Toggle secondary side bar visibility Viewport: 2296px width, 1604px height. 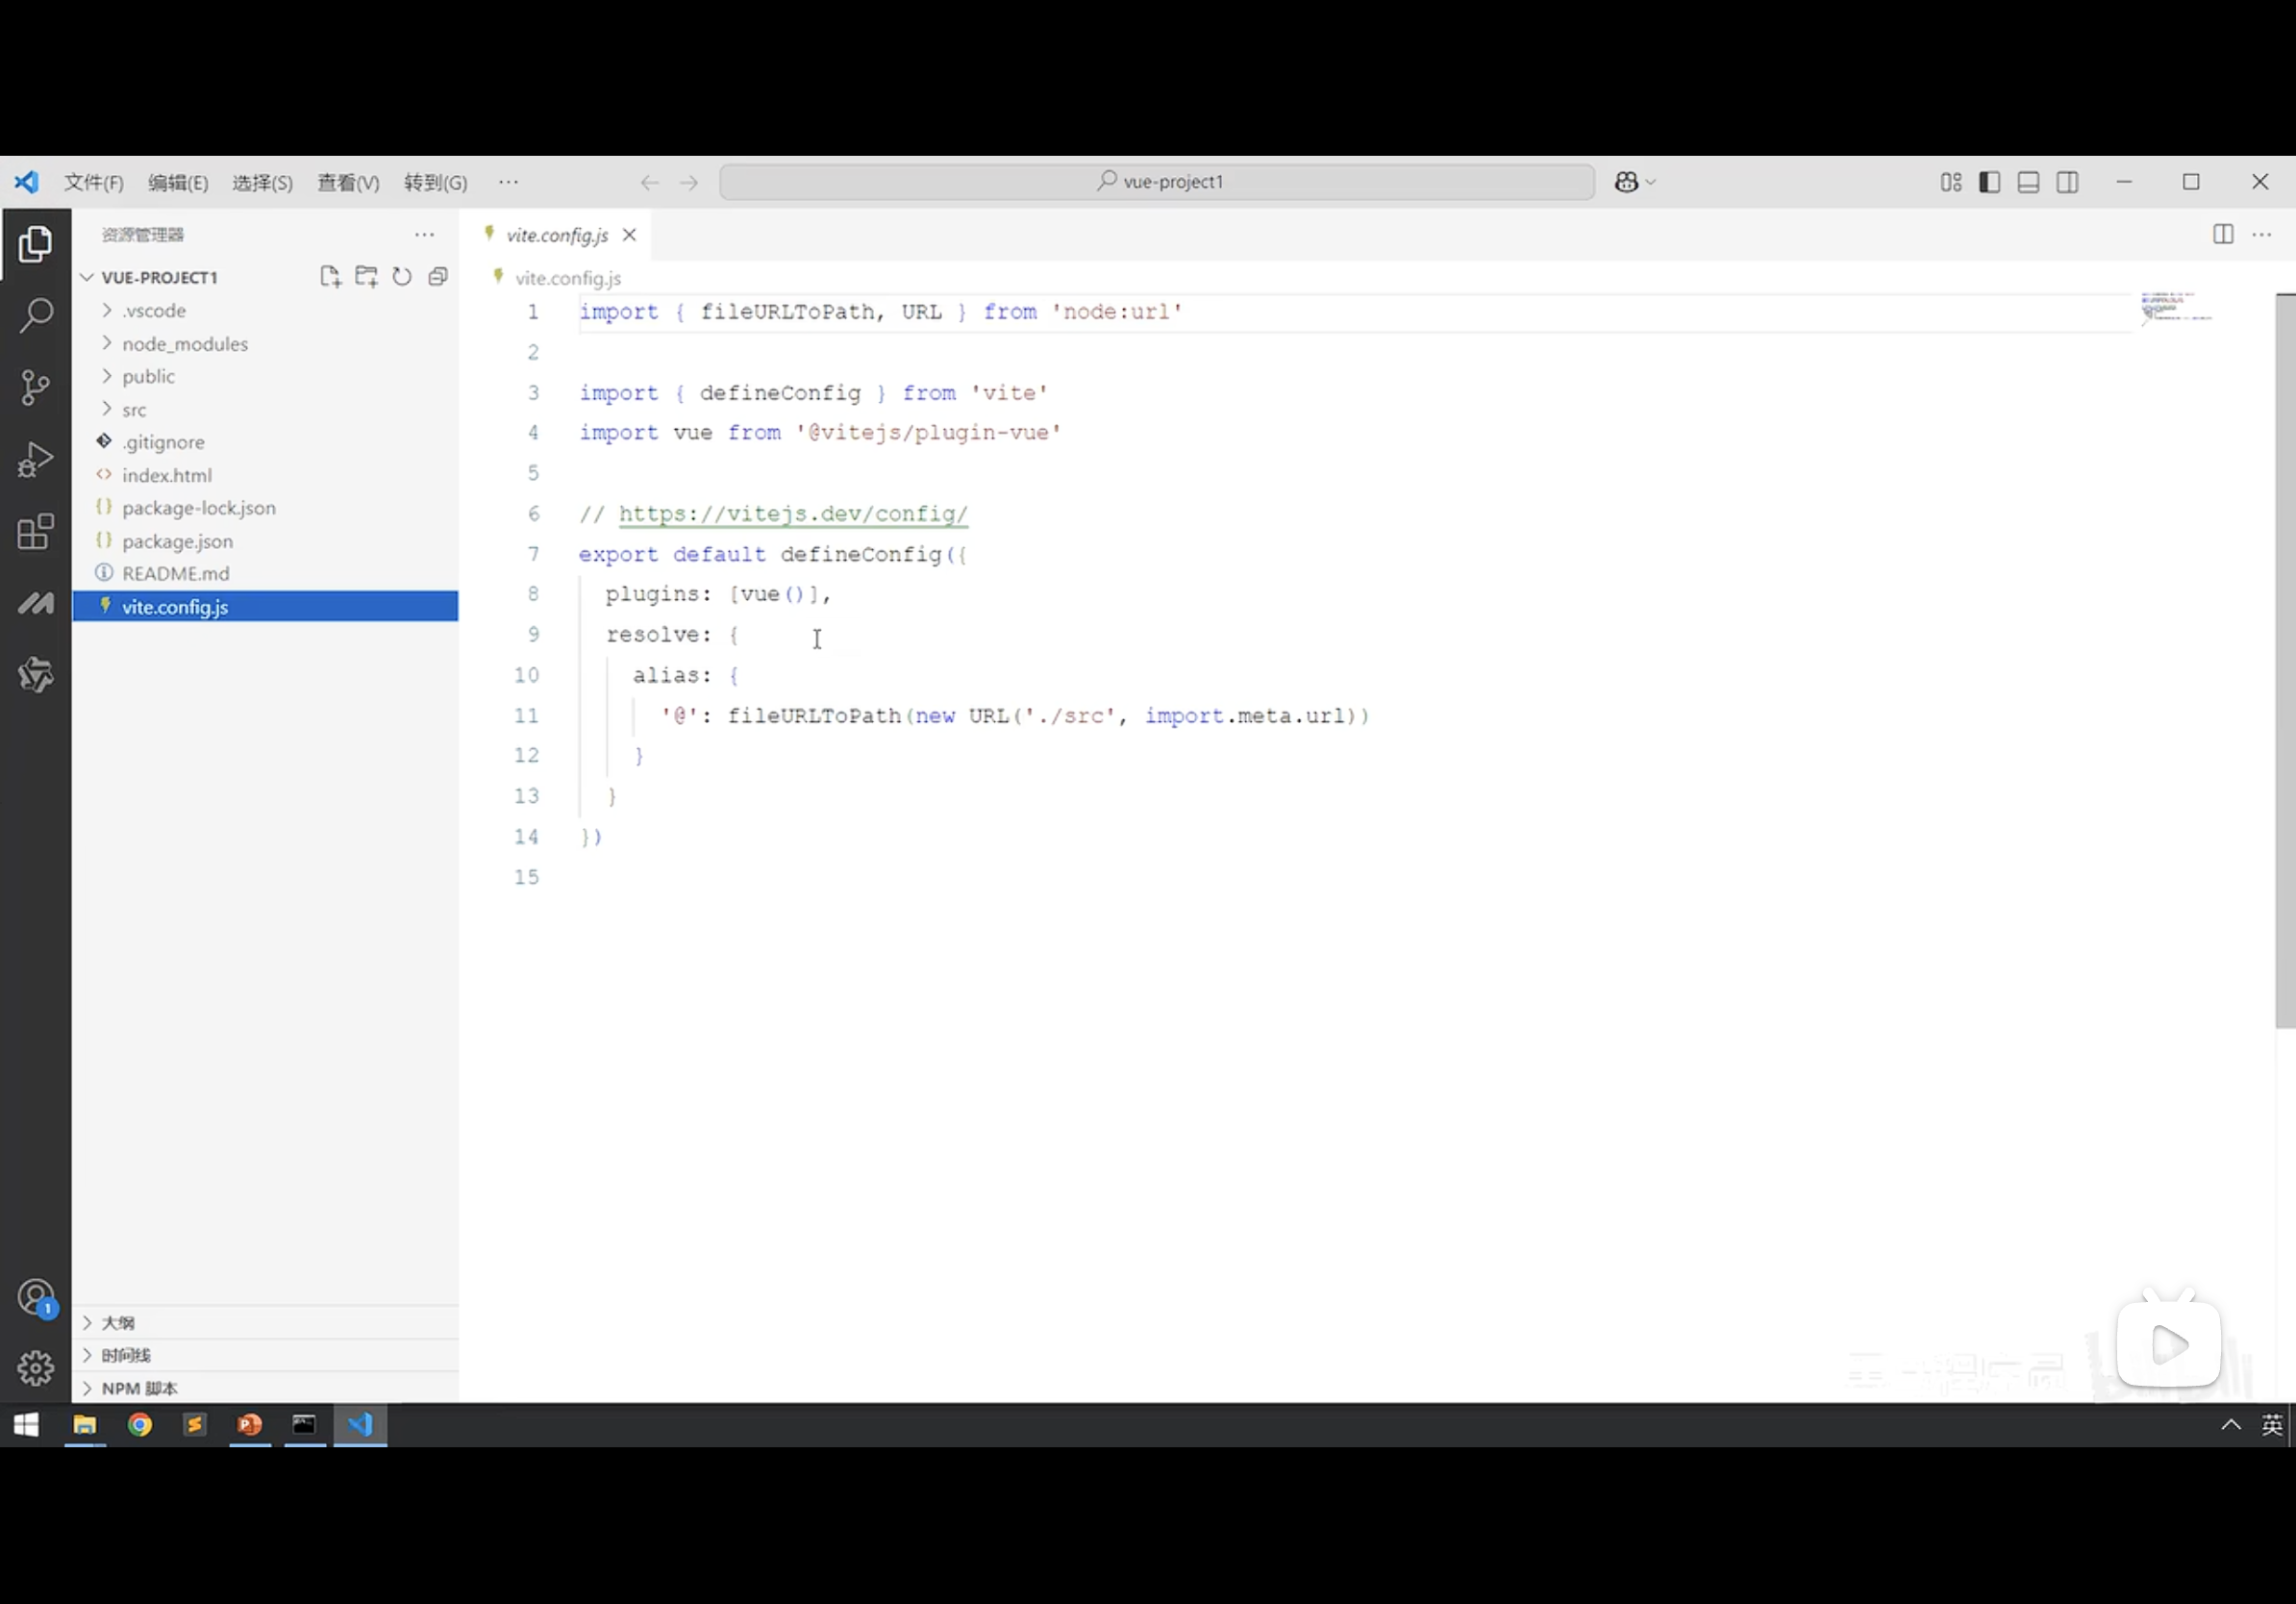[2067, 182]
